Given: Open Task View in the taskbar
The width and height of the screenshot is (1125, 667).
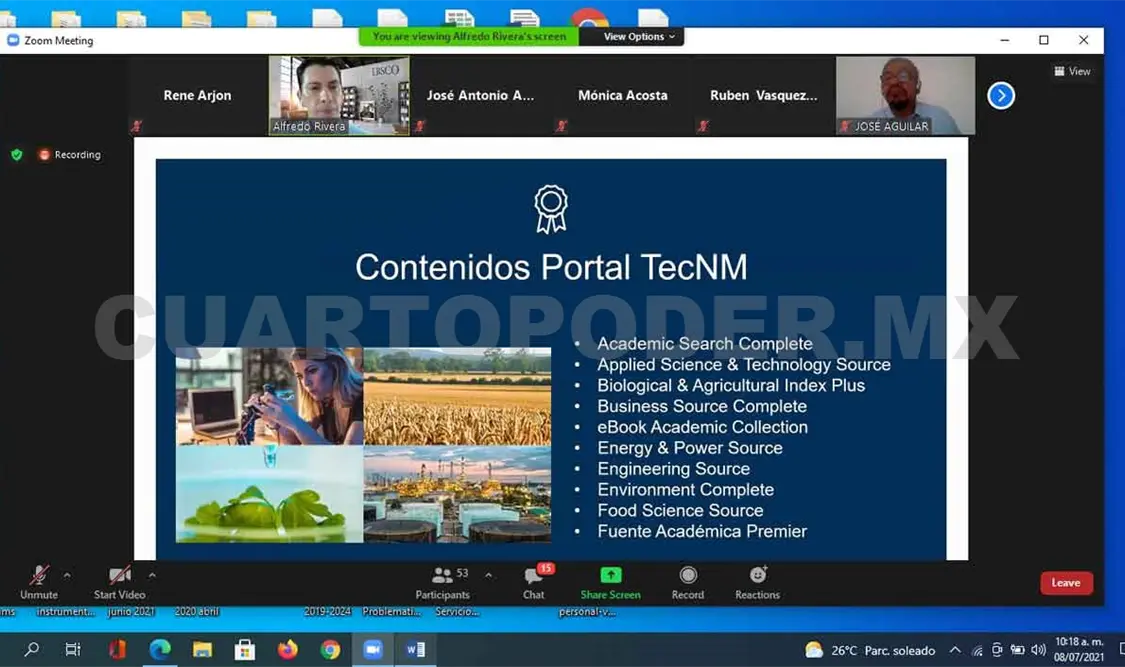Looking at the screenshot, I should click(73, 650).
